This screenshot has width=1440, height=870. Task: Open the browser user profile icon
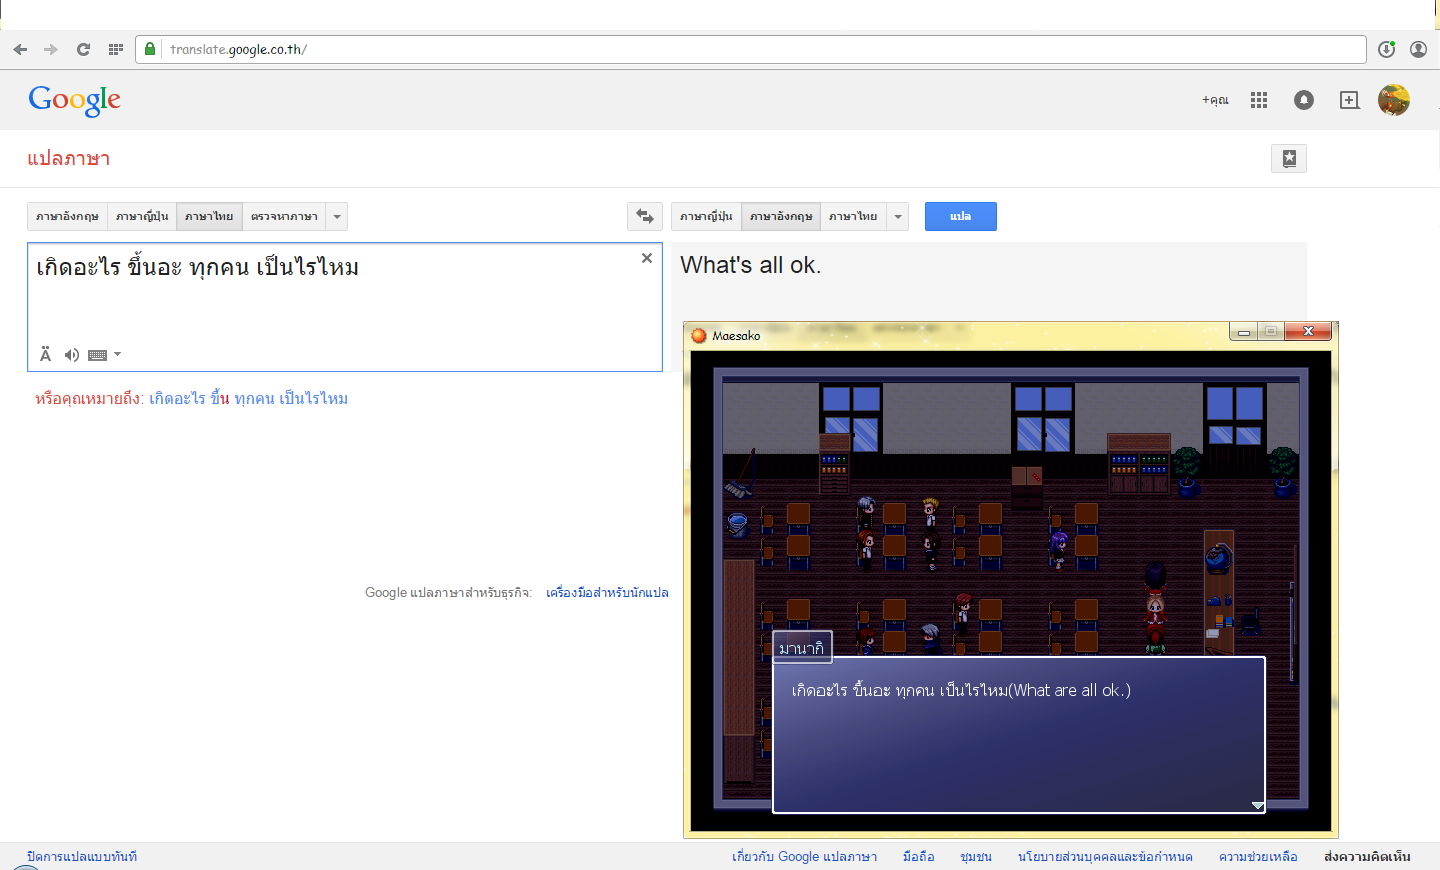pyautogui.click(x=1418, y=49)
